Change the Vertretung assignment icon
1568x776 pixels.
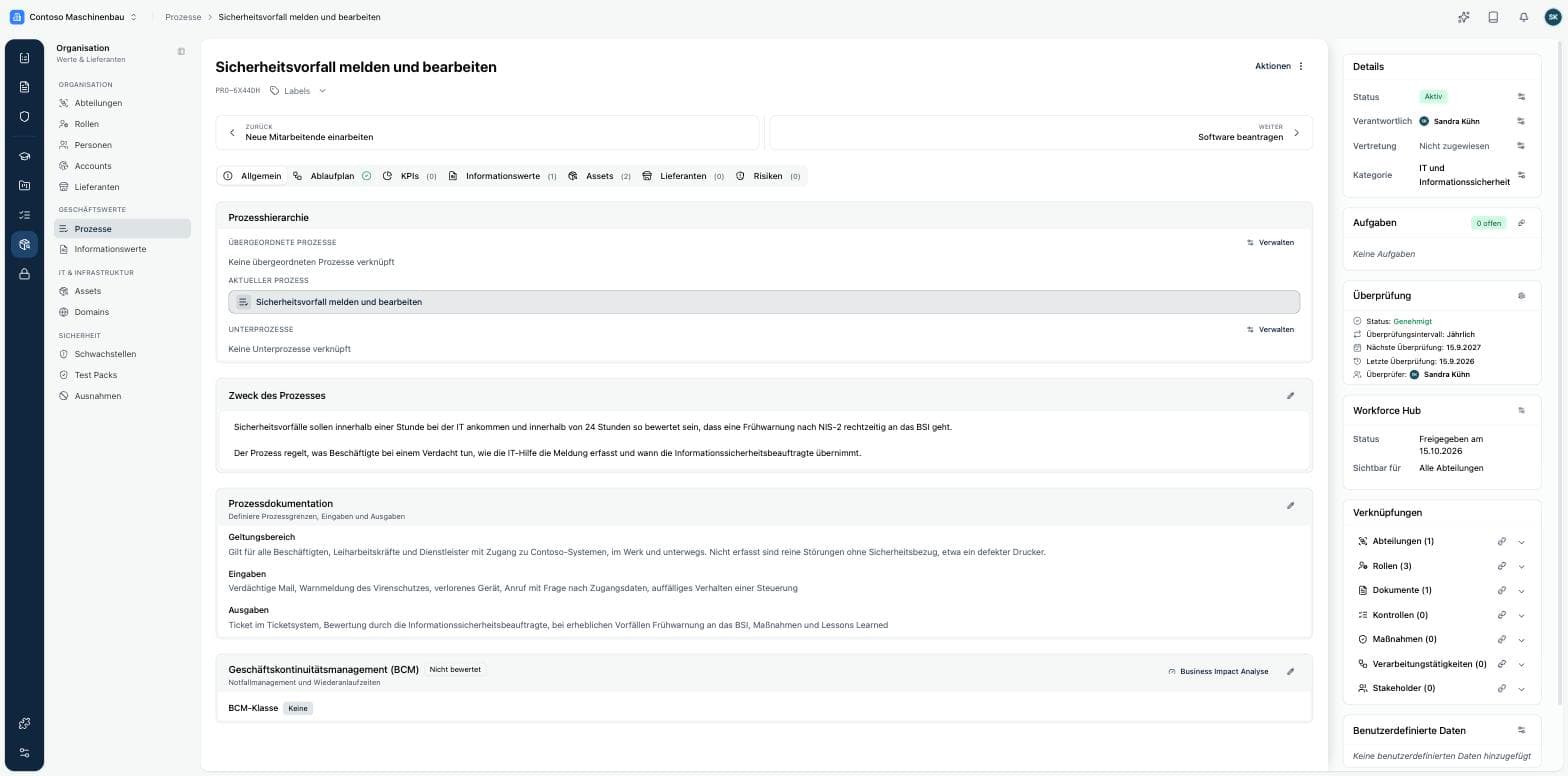point(1521,146)
